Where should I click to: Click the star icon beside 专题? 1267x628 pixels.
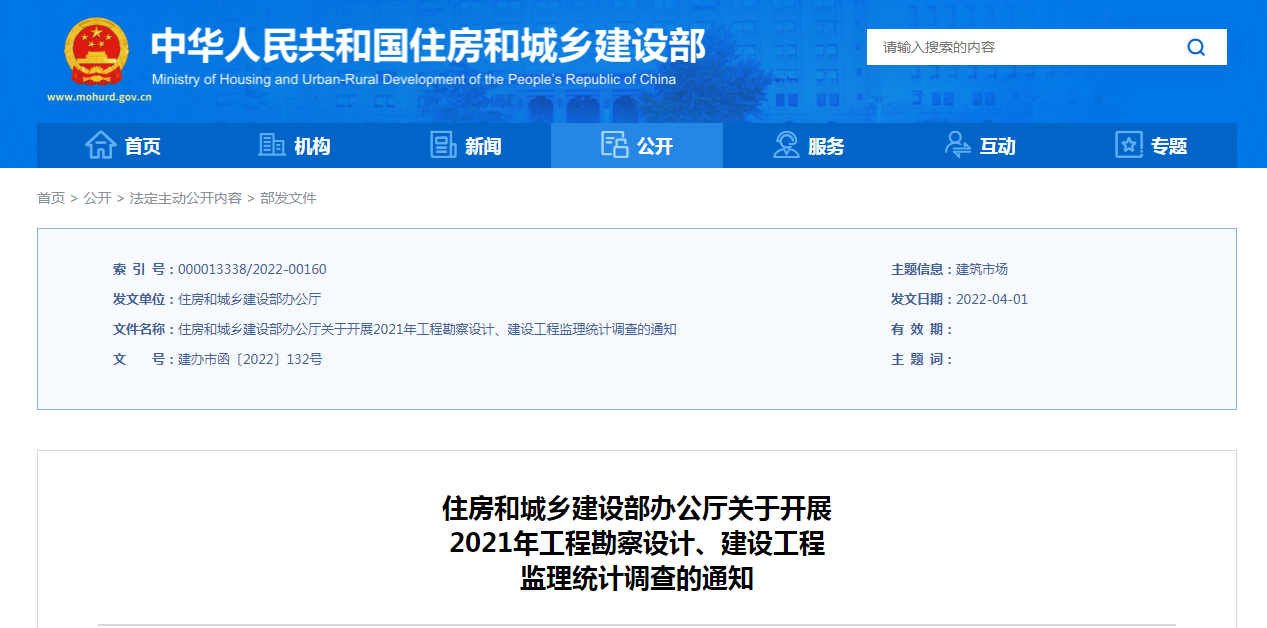coord(1129,145)
